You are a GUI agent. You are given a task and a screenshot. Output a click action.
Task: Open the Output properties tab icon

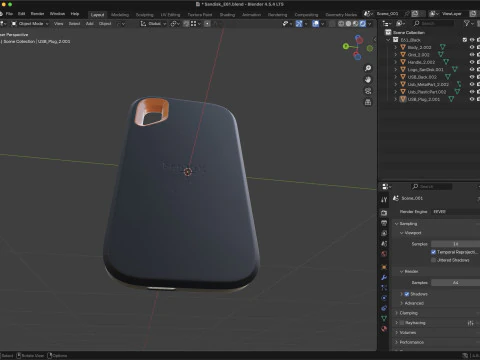tap(384, 223)
